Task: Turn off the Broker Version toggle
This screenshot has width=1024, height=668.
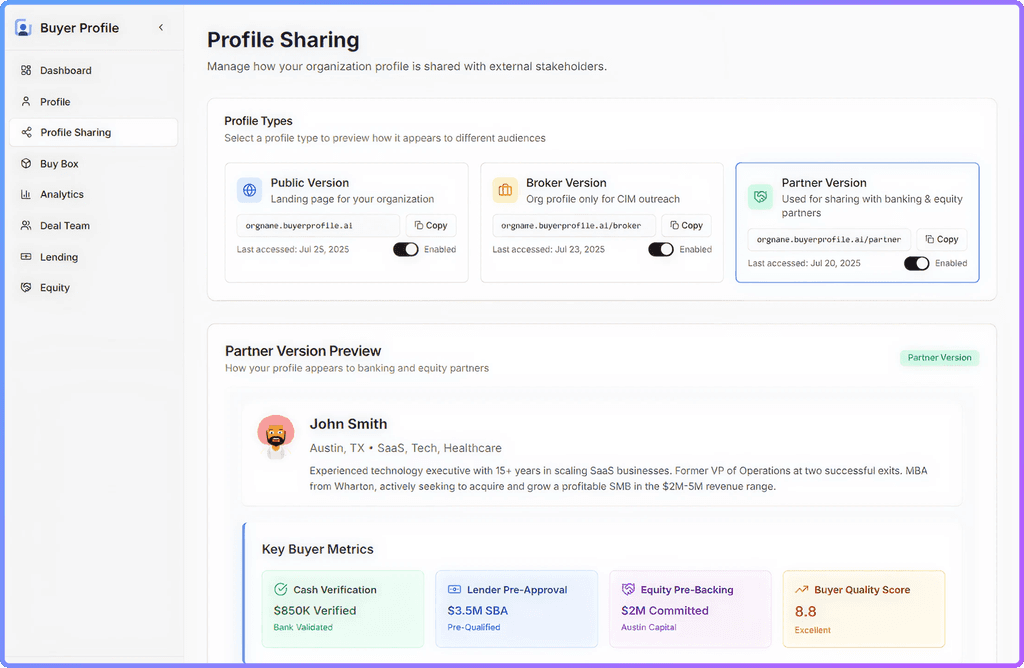Action: point(661,249)
